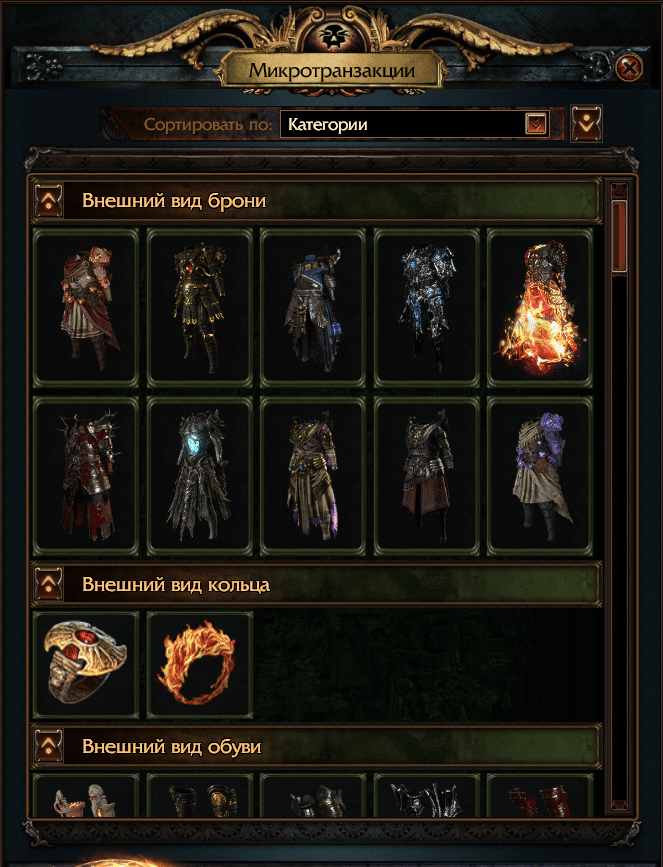Image resolution: width=663 pixels, height=867 pixels.
Task: Pick the glowing cyan chest armour skin
Action: [x=200, y=476]
